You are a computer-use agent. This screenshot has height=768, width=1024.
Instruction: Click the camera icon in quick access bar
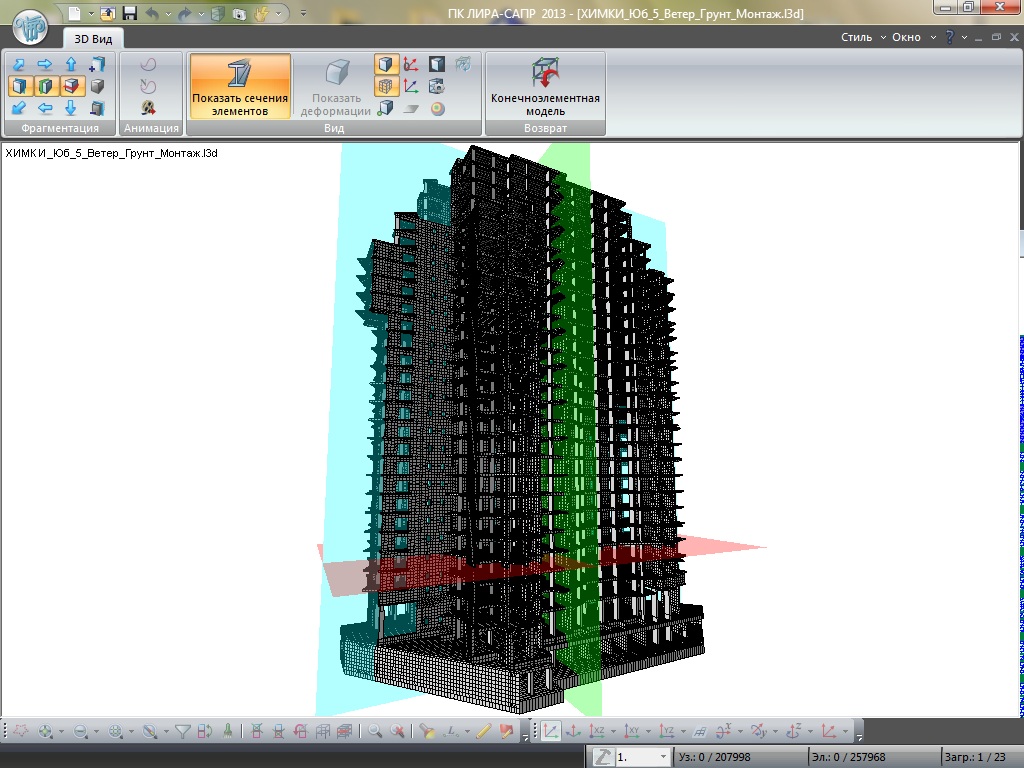coord(239,14)
